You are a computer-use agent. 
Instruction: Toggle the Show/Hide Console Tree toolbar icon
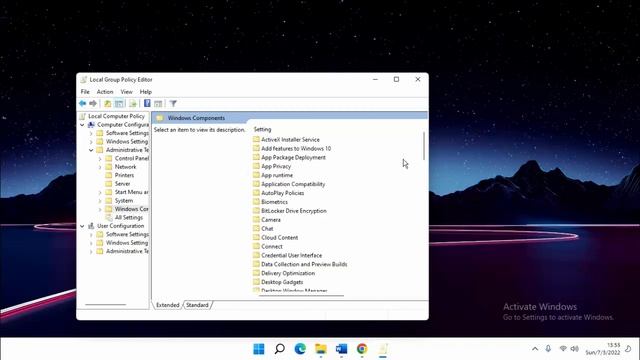point(119,104)
